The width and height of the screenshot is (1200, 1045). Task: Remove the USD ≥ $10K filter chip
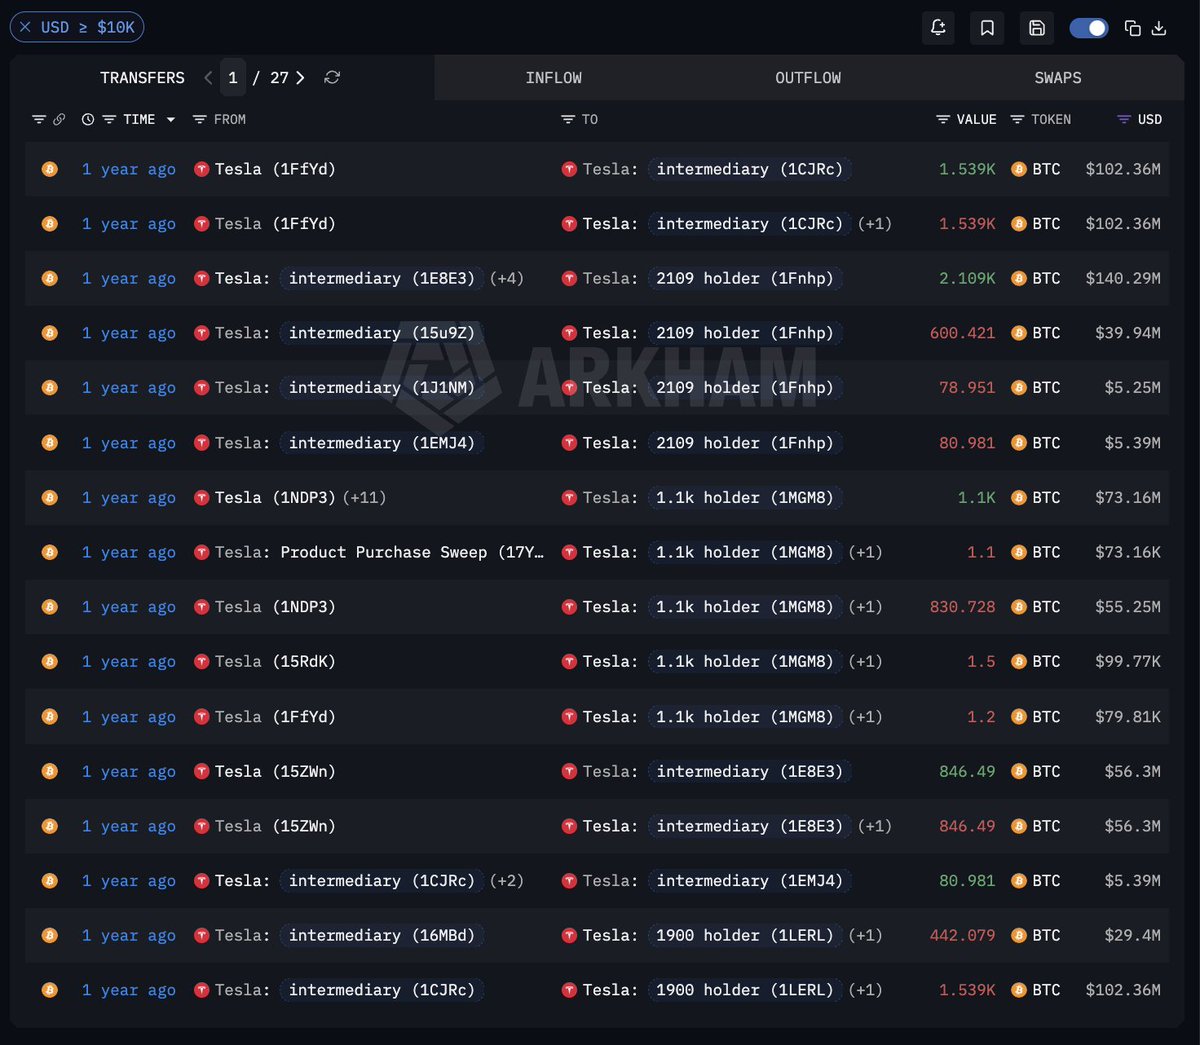click(x=25, y=27)
